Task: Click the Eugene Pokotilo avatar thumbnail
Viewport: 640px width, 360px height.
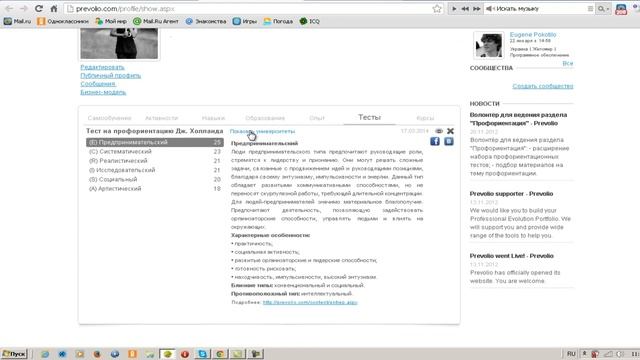Action: point(489,45)
